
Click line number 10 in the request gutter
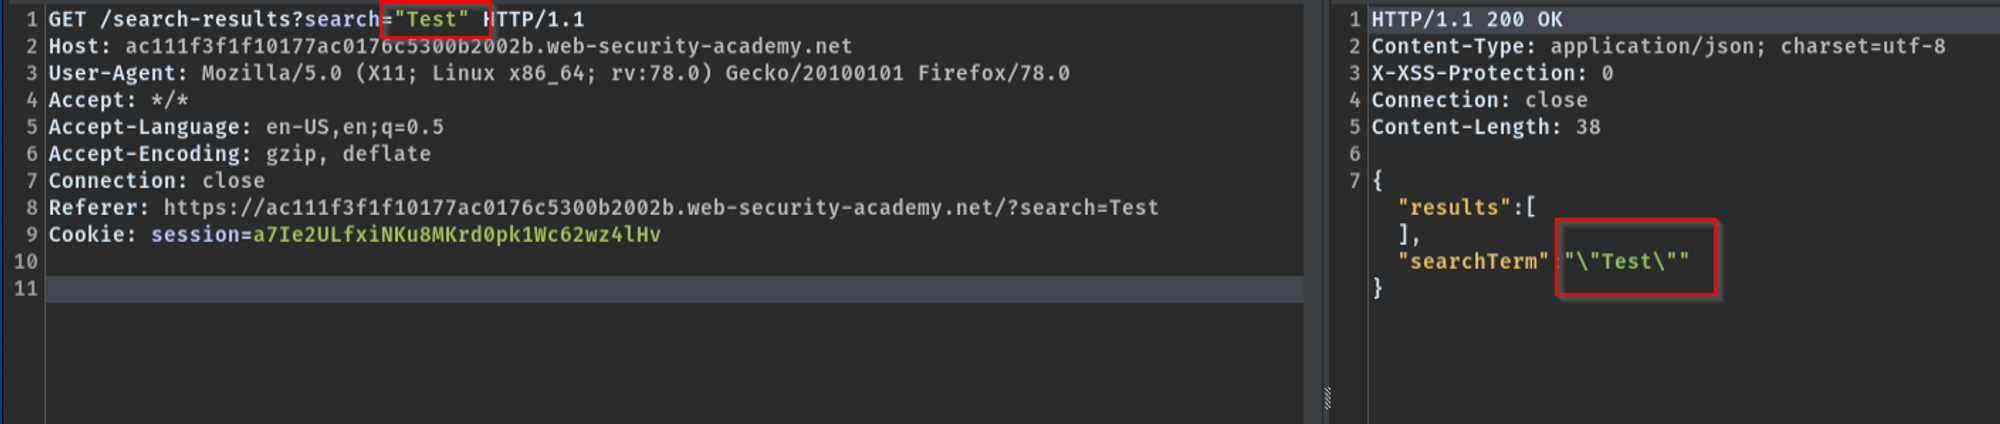pyautogui.click(x=26, y=262)
